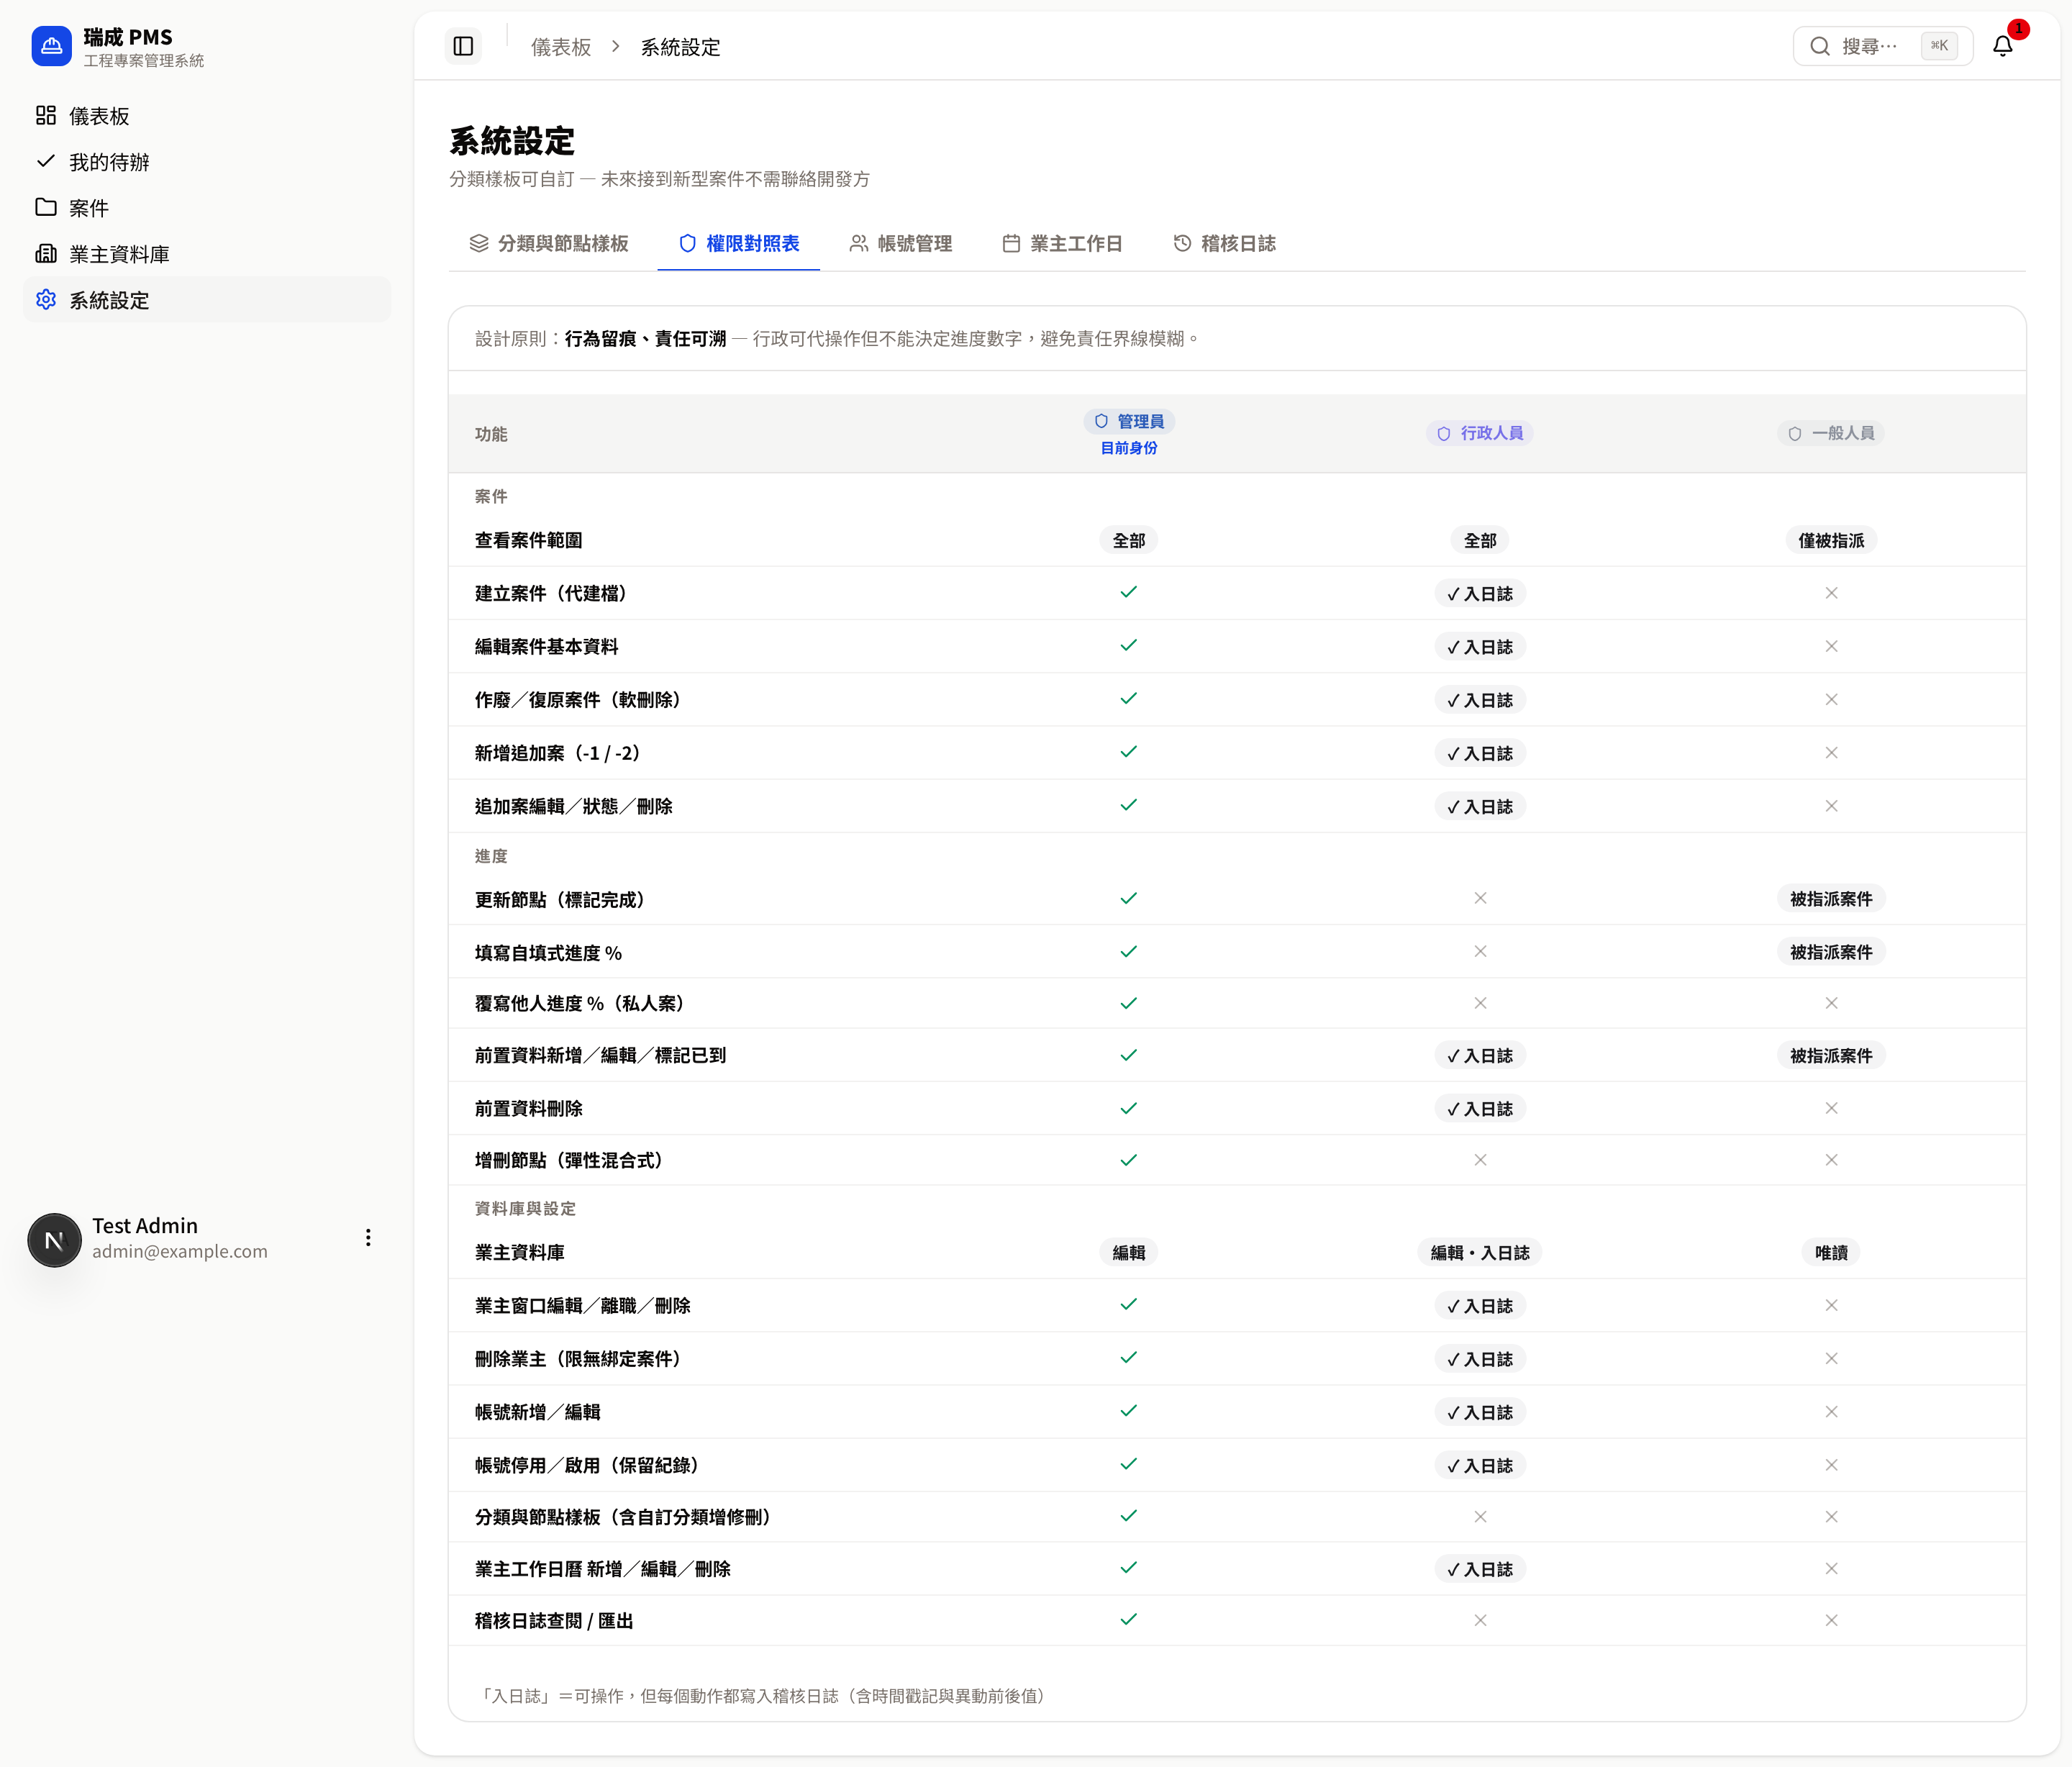The image size is (2072, 1767).
Task: Click the 管理員 role badge
Action: pyautogui.click(x=1129, y=421)
